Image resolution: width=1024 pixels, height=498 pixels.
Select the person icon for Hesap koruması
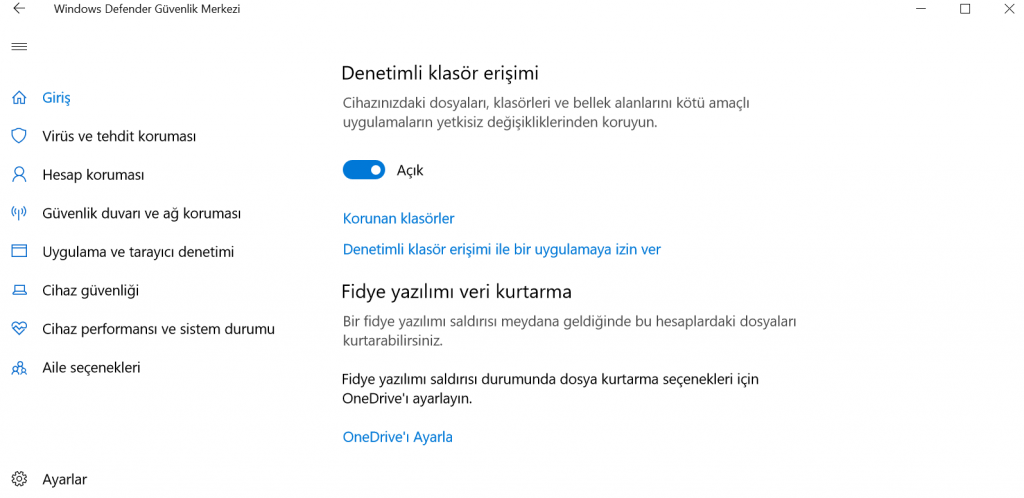point(19,175)
